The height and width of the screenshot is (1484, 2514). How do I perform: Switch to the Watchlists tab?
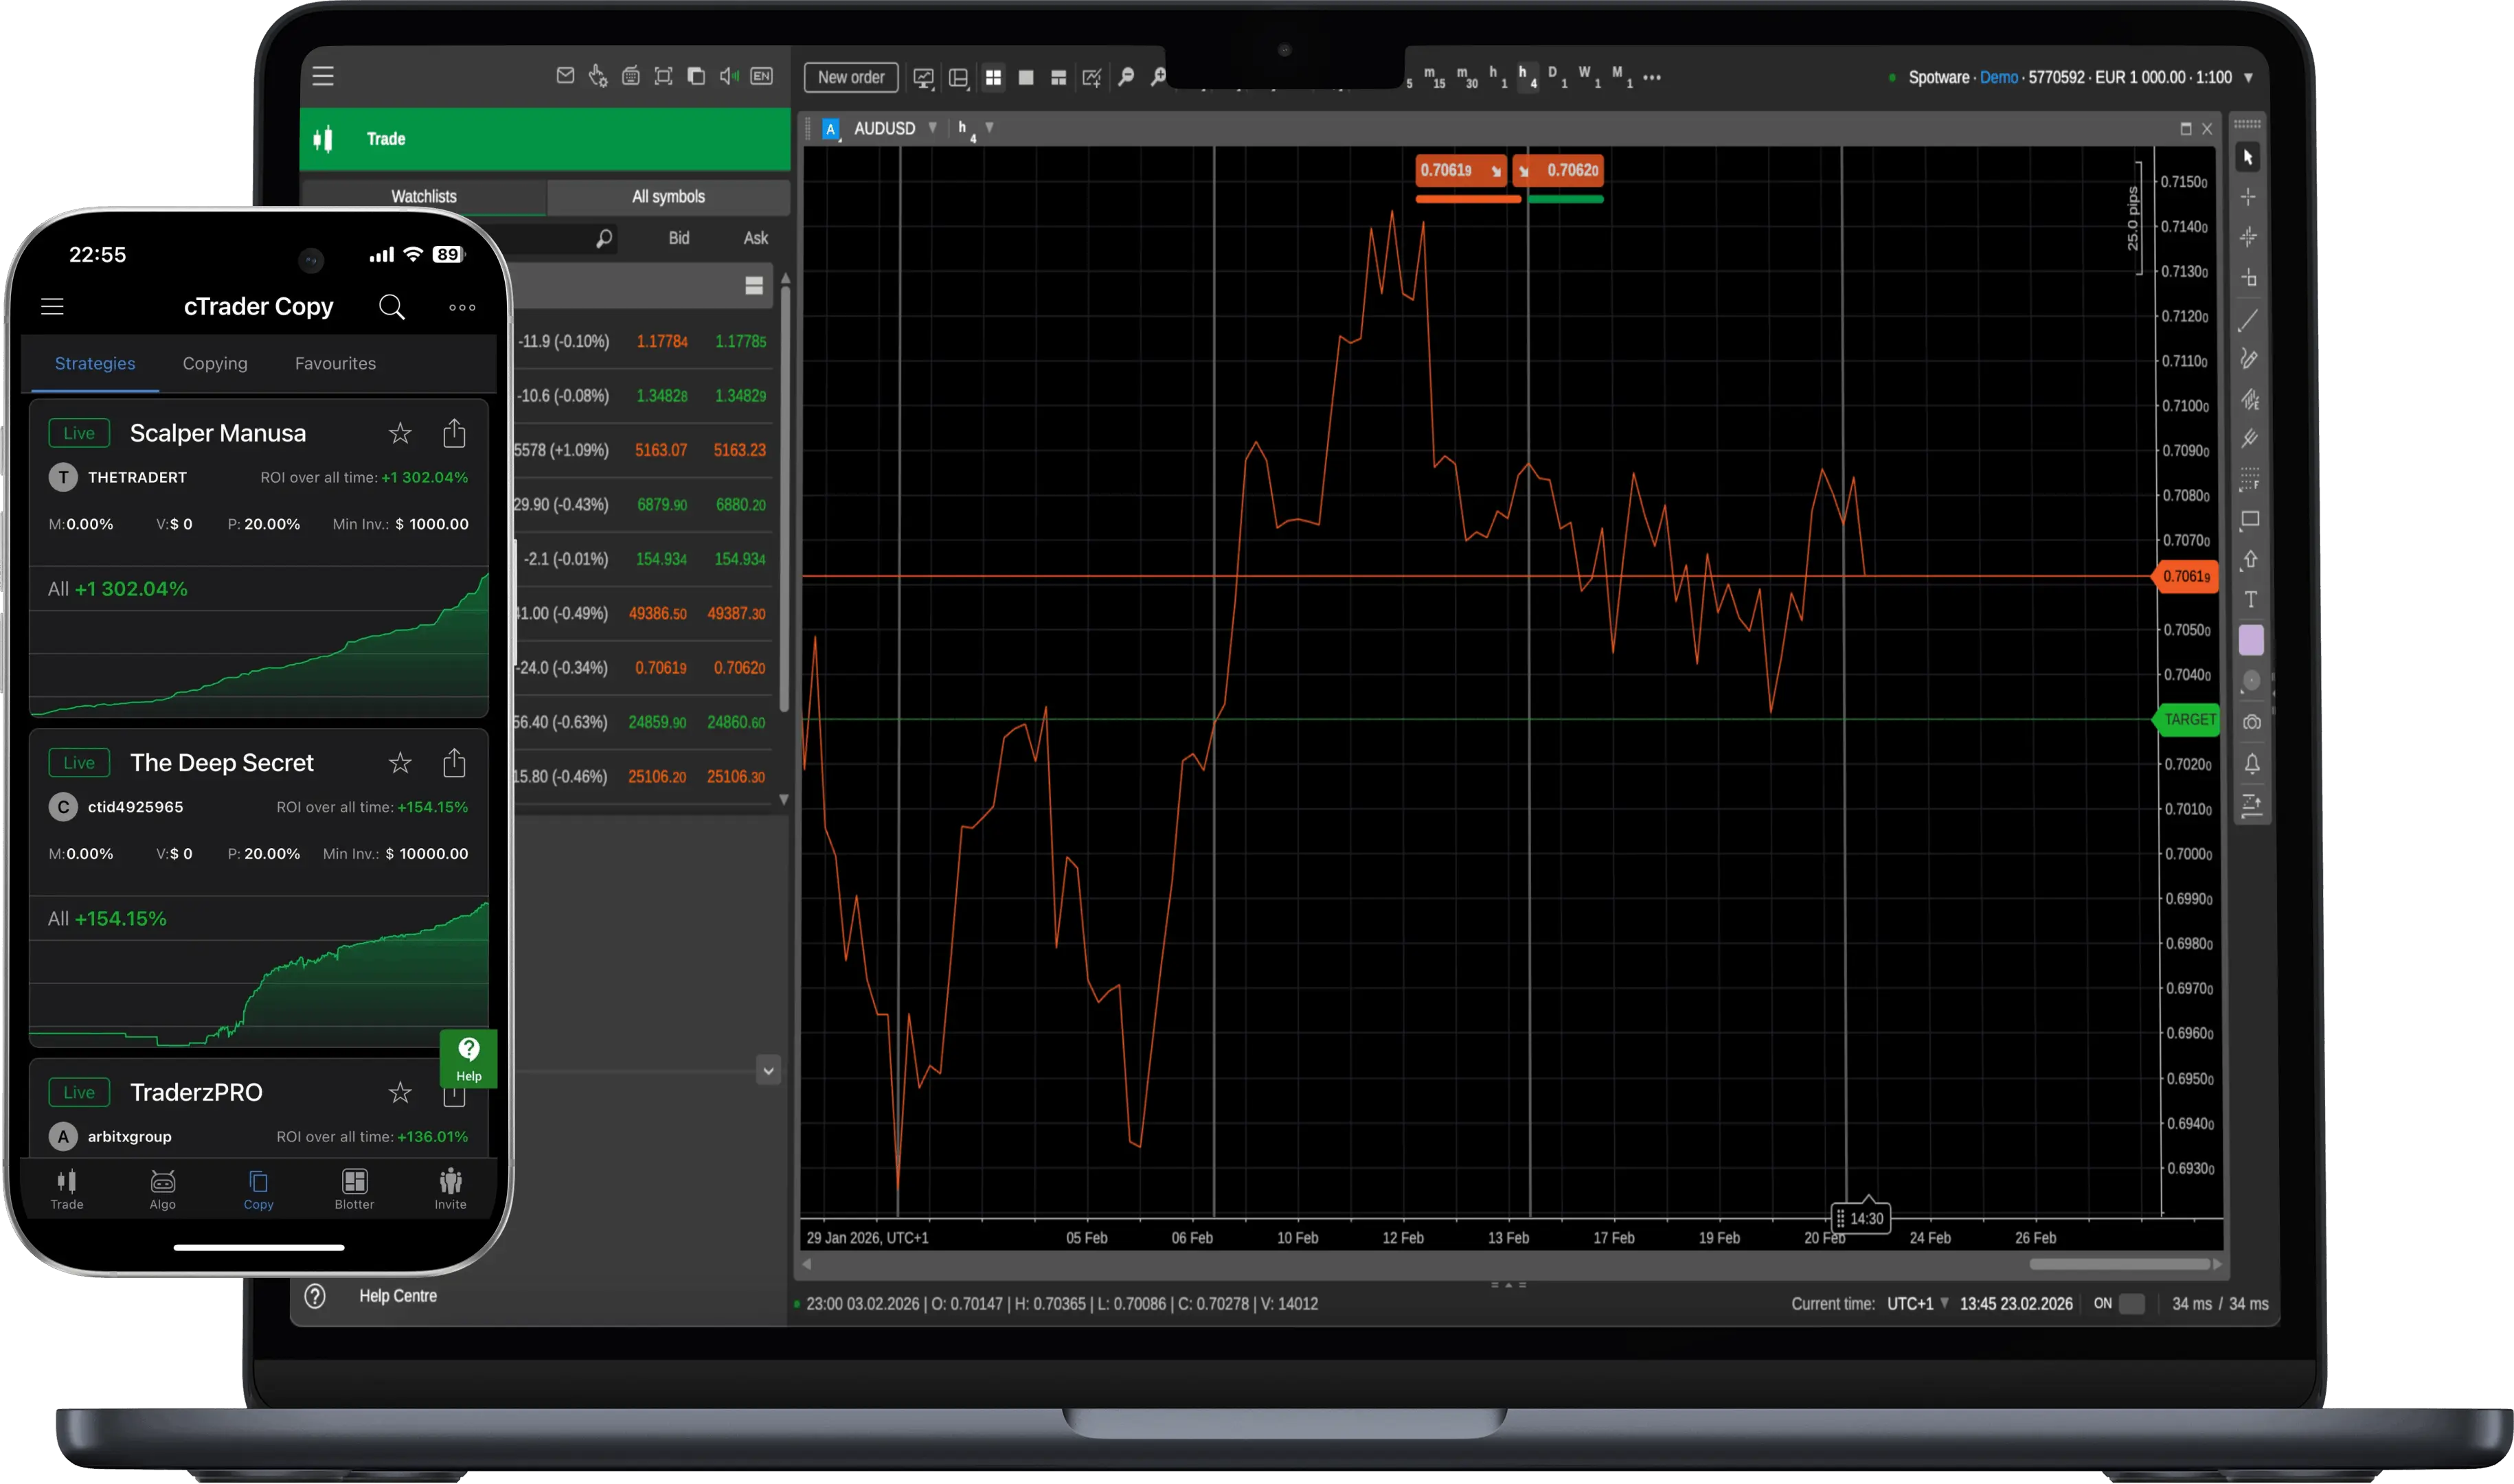click(424, 197)
